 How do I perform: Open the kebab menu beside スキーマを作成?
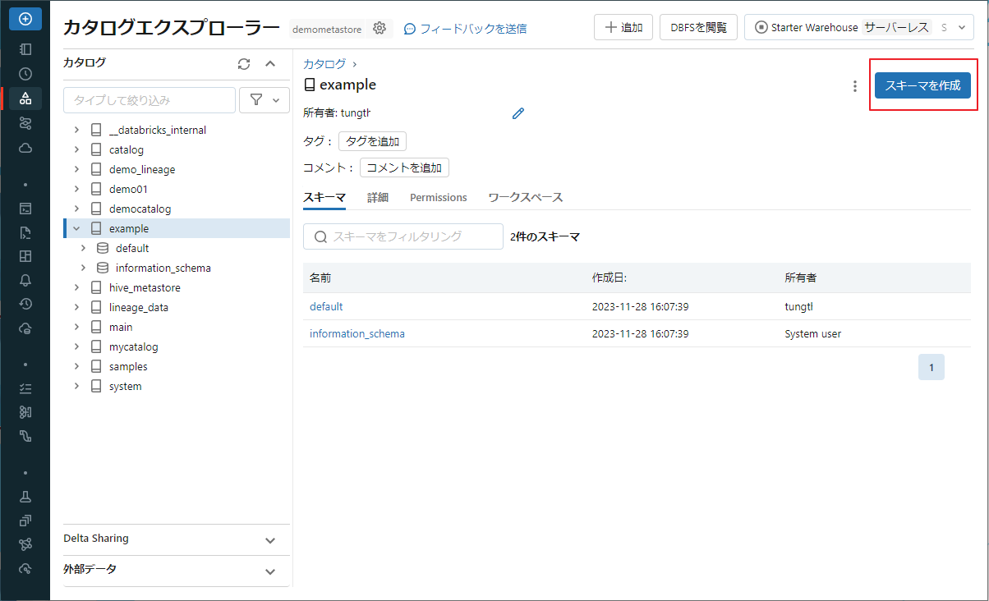(x=855, y=86)
